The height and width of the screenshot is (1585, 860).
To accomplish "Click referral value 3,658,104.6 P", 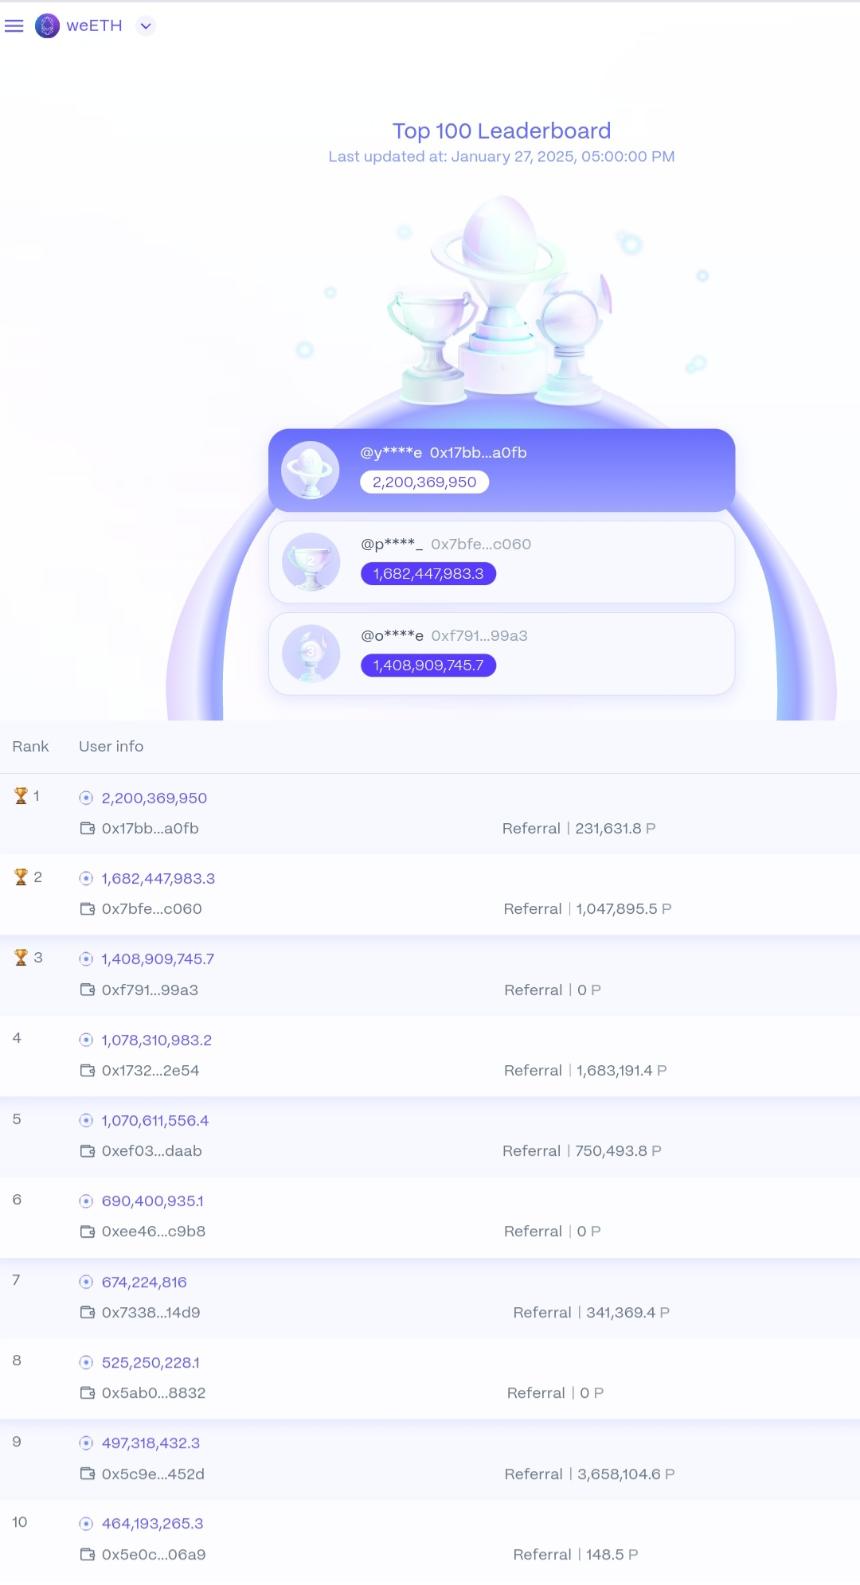I will pyautogui.click(x=625, y=1474).
